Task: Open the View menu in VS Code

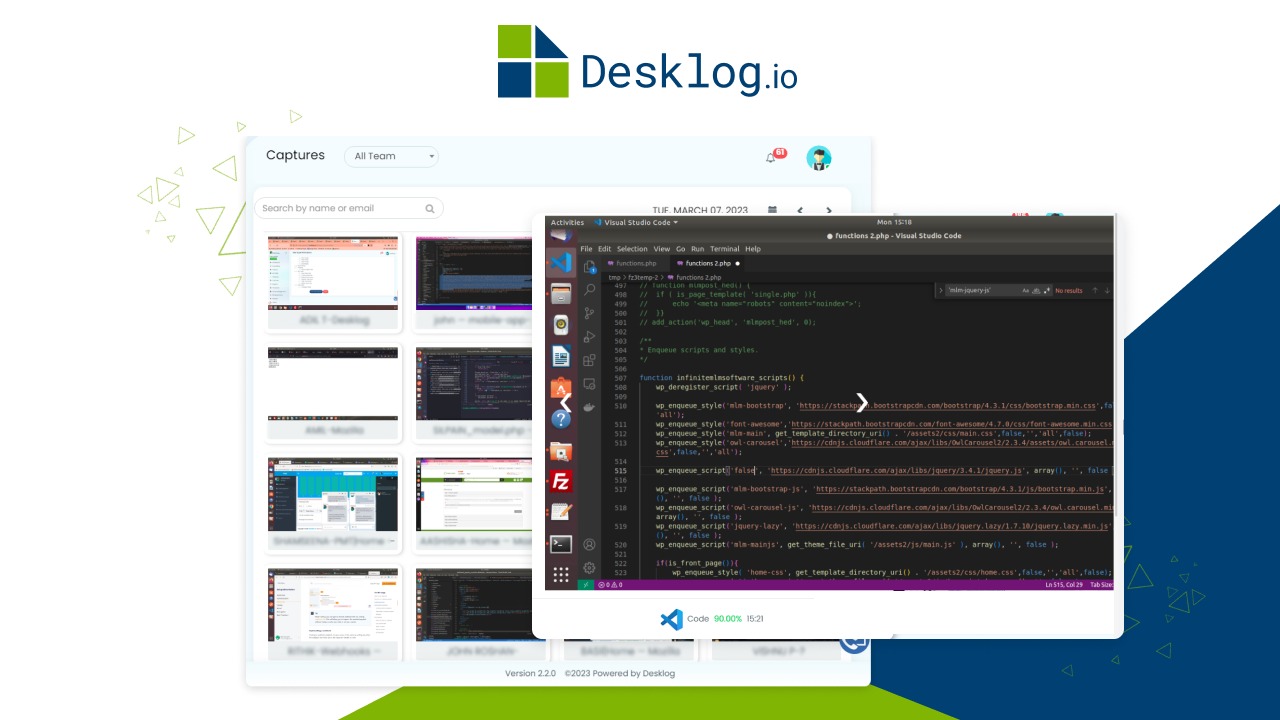Action: click(662, 249)
